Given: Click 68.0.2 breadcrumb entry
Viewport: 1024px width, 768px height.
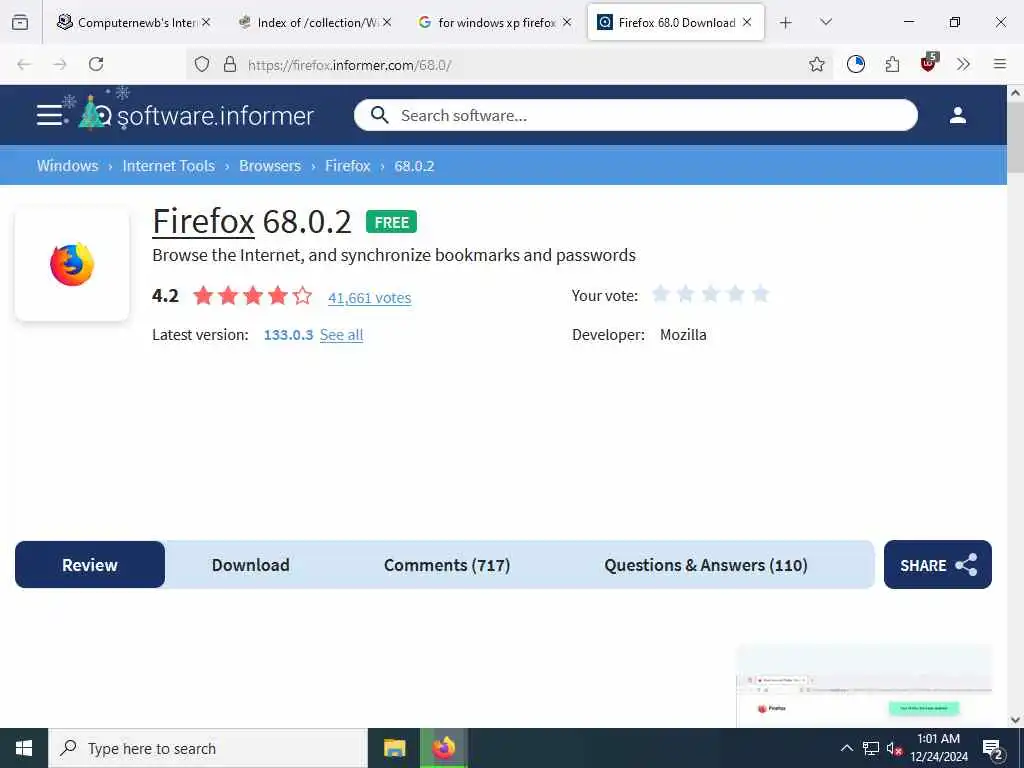Looking at the screenshot, I should tap(414, 166).
